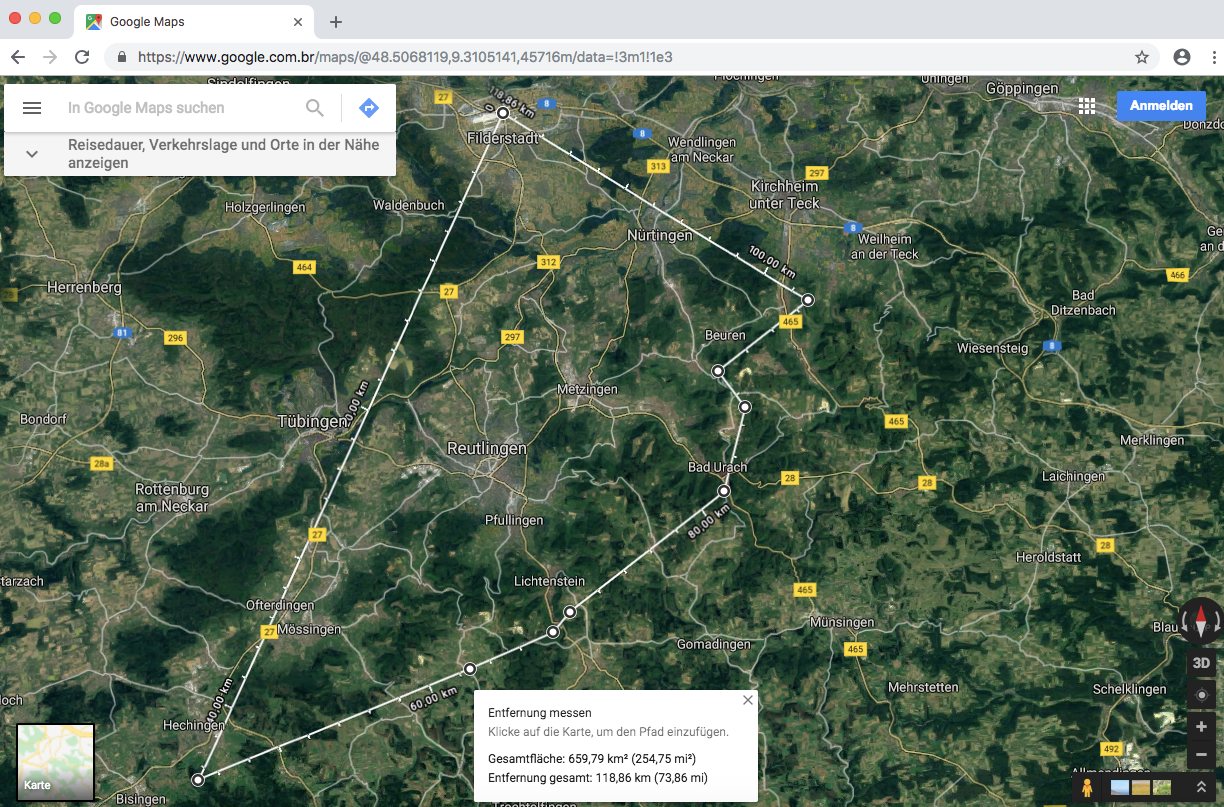Click the Anmelden sign-in button
1224x807 pixels.
(x=1160, y=106)
